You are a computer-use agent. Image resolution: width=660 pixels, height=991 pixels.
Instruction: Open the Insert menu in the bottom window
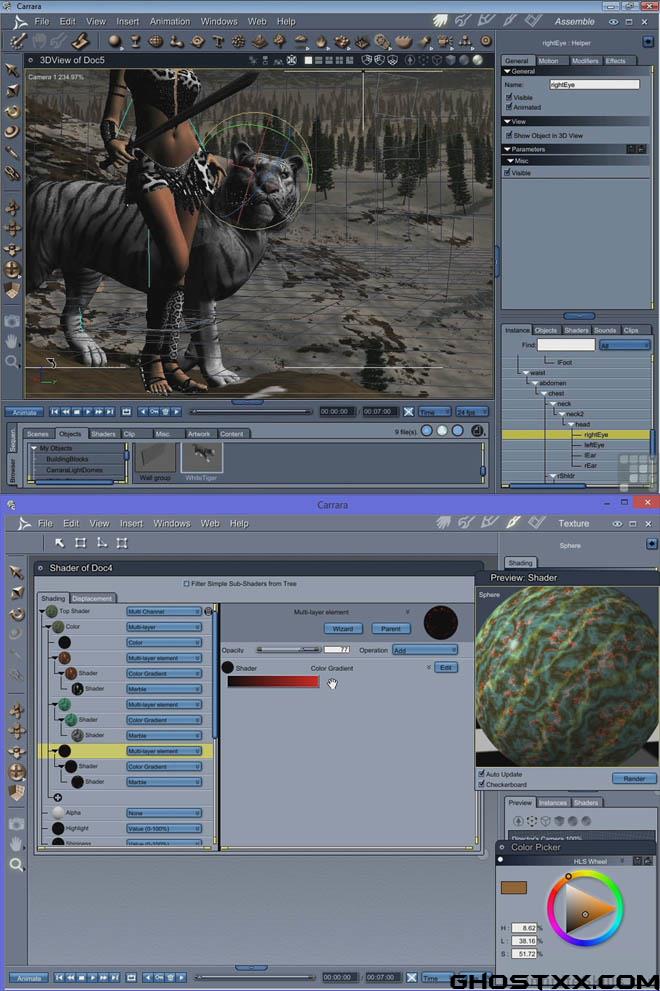click(131, 523)
